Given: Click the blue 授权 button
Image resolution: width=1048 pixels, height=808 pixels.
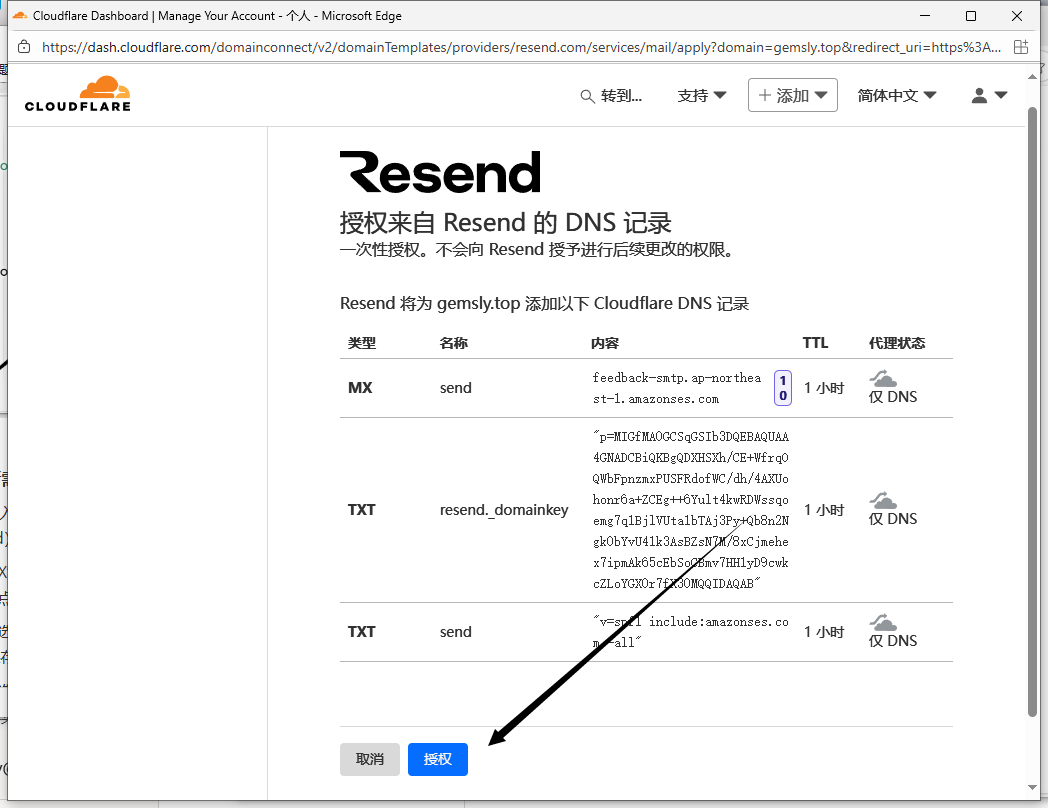Looking at the screenshot, I should point(438,759).
